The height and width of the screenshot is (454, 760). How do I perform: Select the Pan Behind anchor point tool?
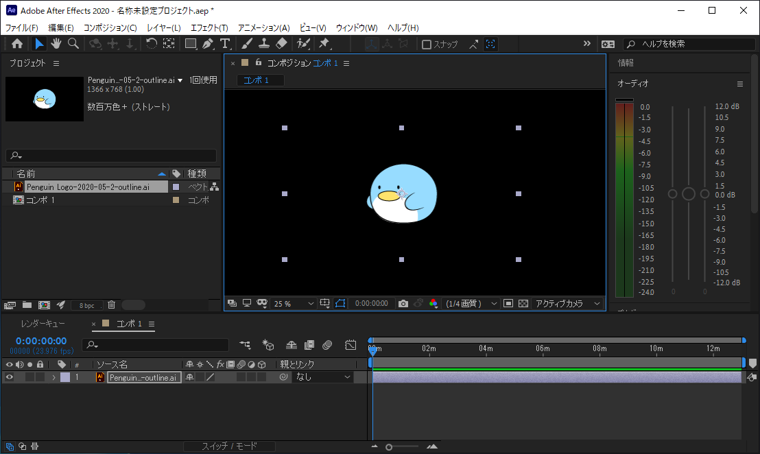(169, 44)
